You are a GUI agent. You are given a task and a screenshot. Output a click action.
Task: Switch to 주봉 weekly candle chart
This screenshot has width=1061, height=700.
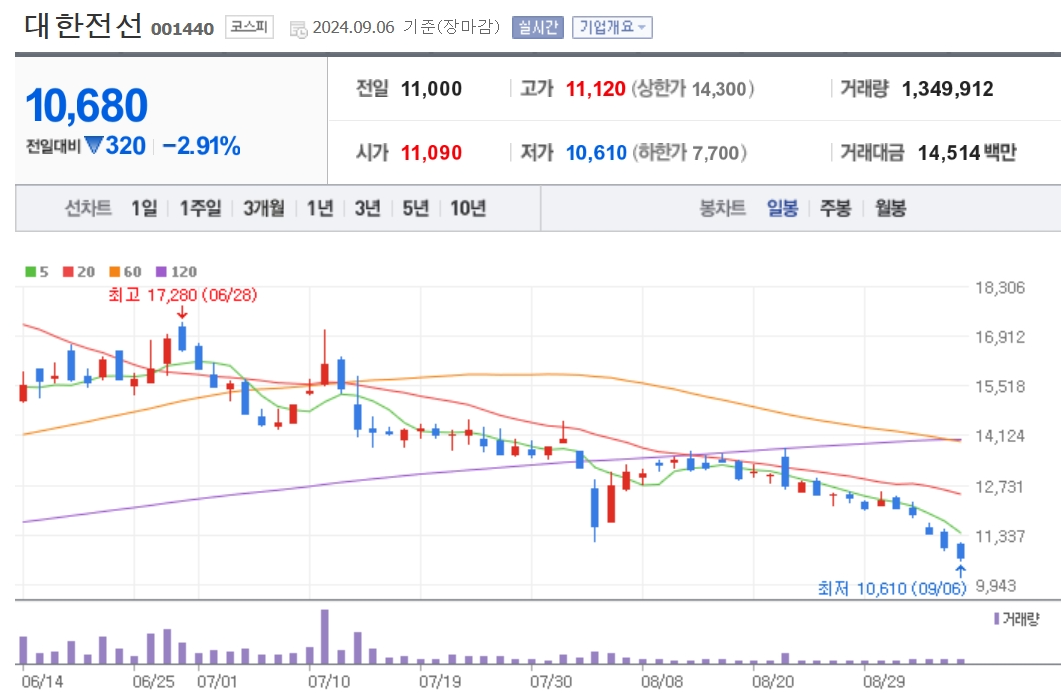click(x=836, y=208)
